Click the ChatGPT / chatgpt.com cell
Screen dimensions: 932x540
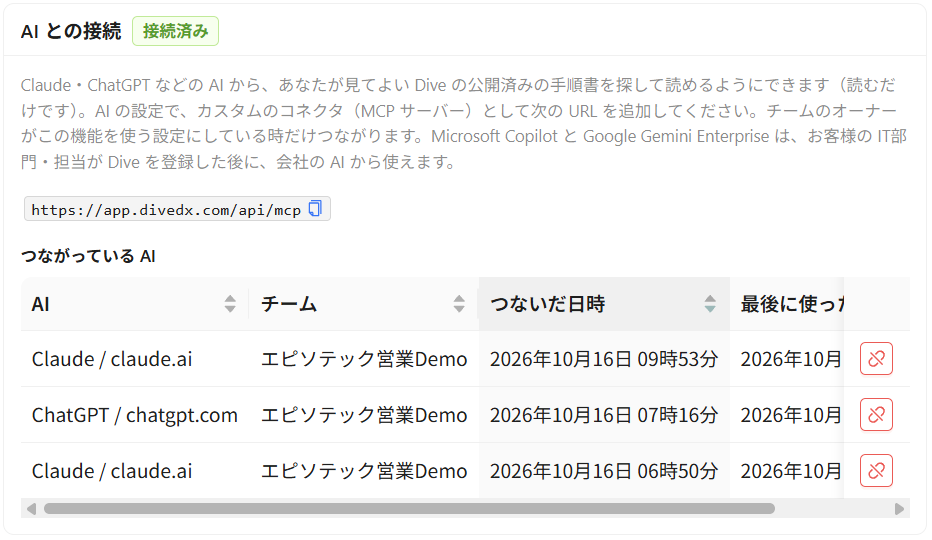(x=135, y=415)
